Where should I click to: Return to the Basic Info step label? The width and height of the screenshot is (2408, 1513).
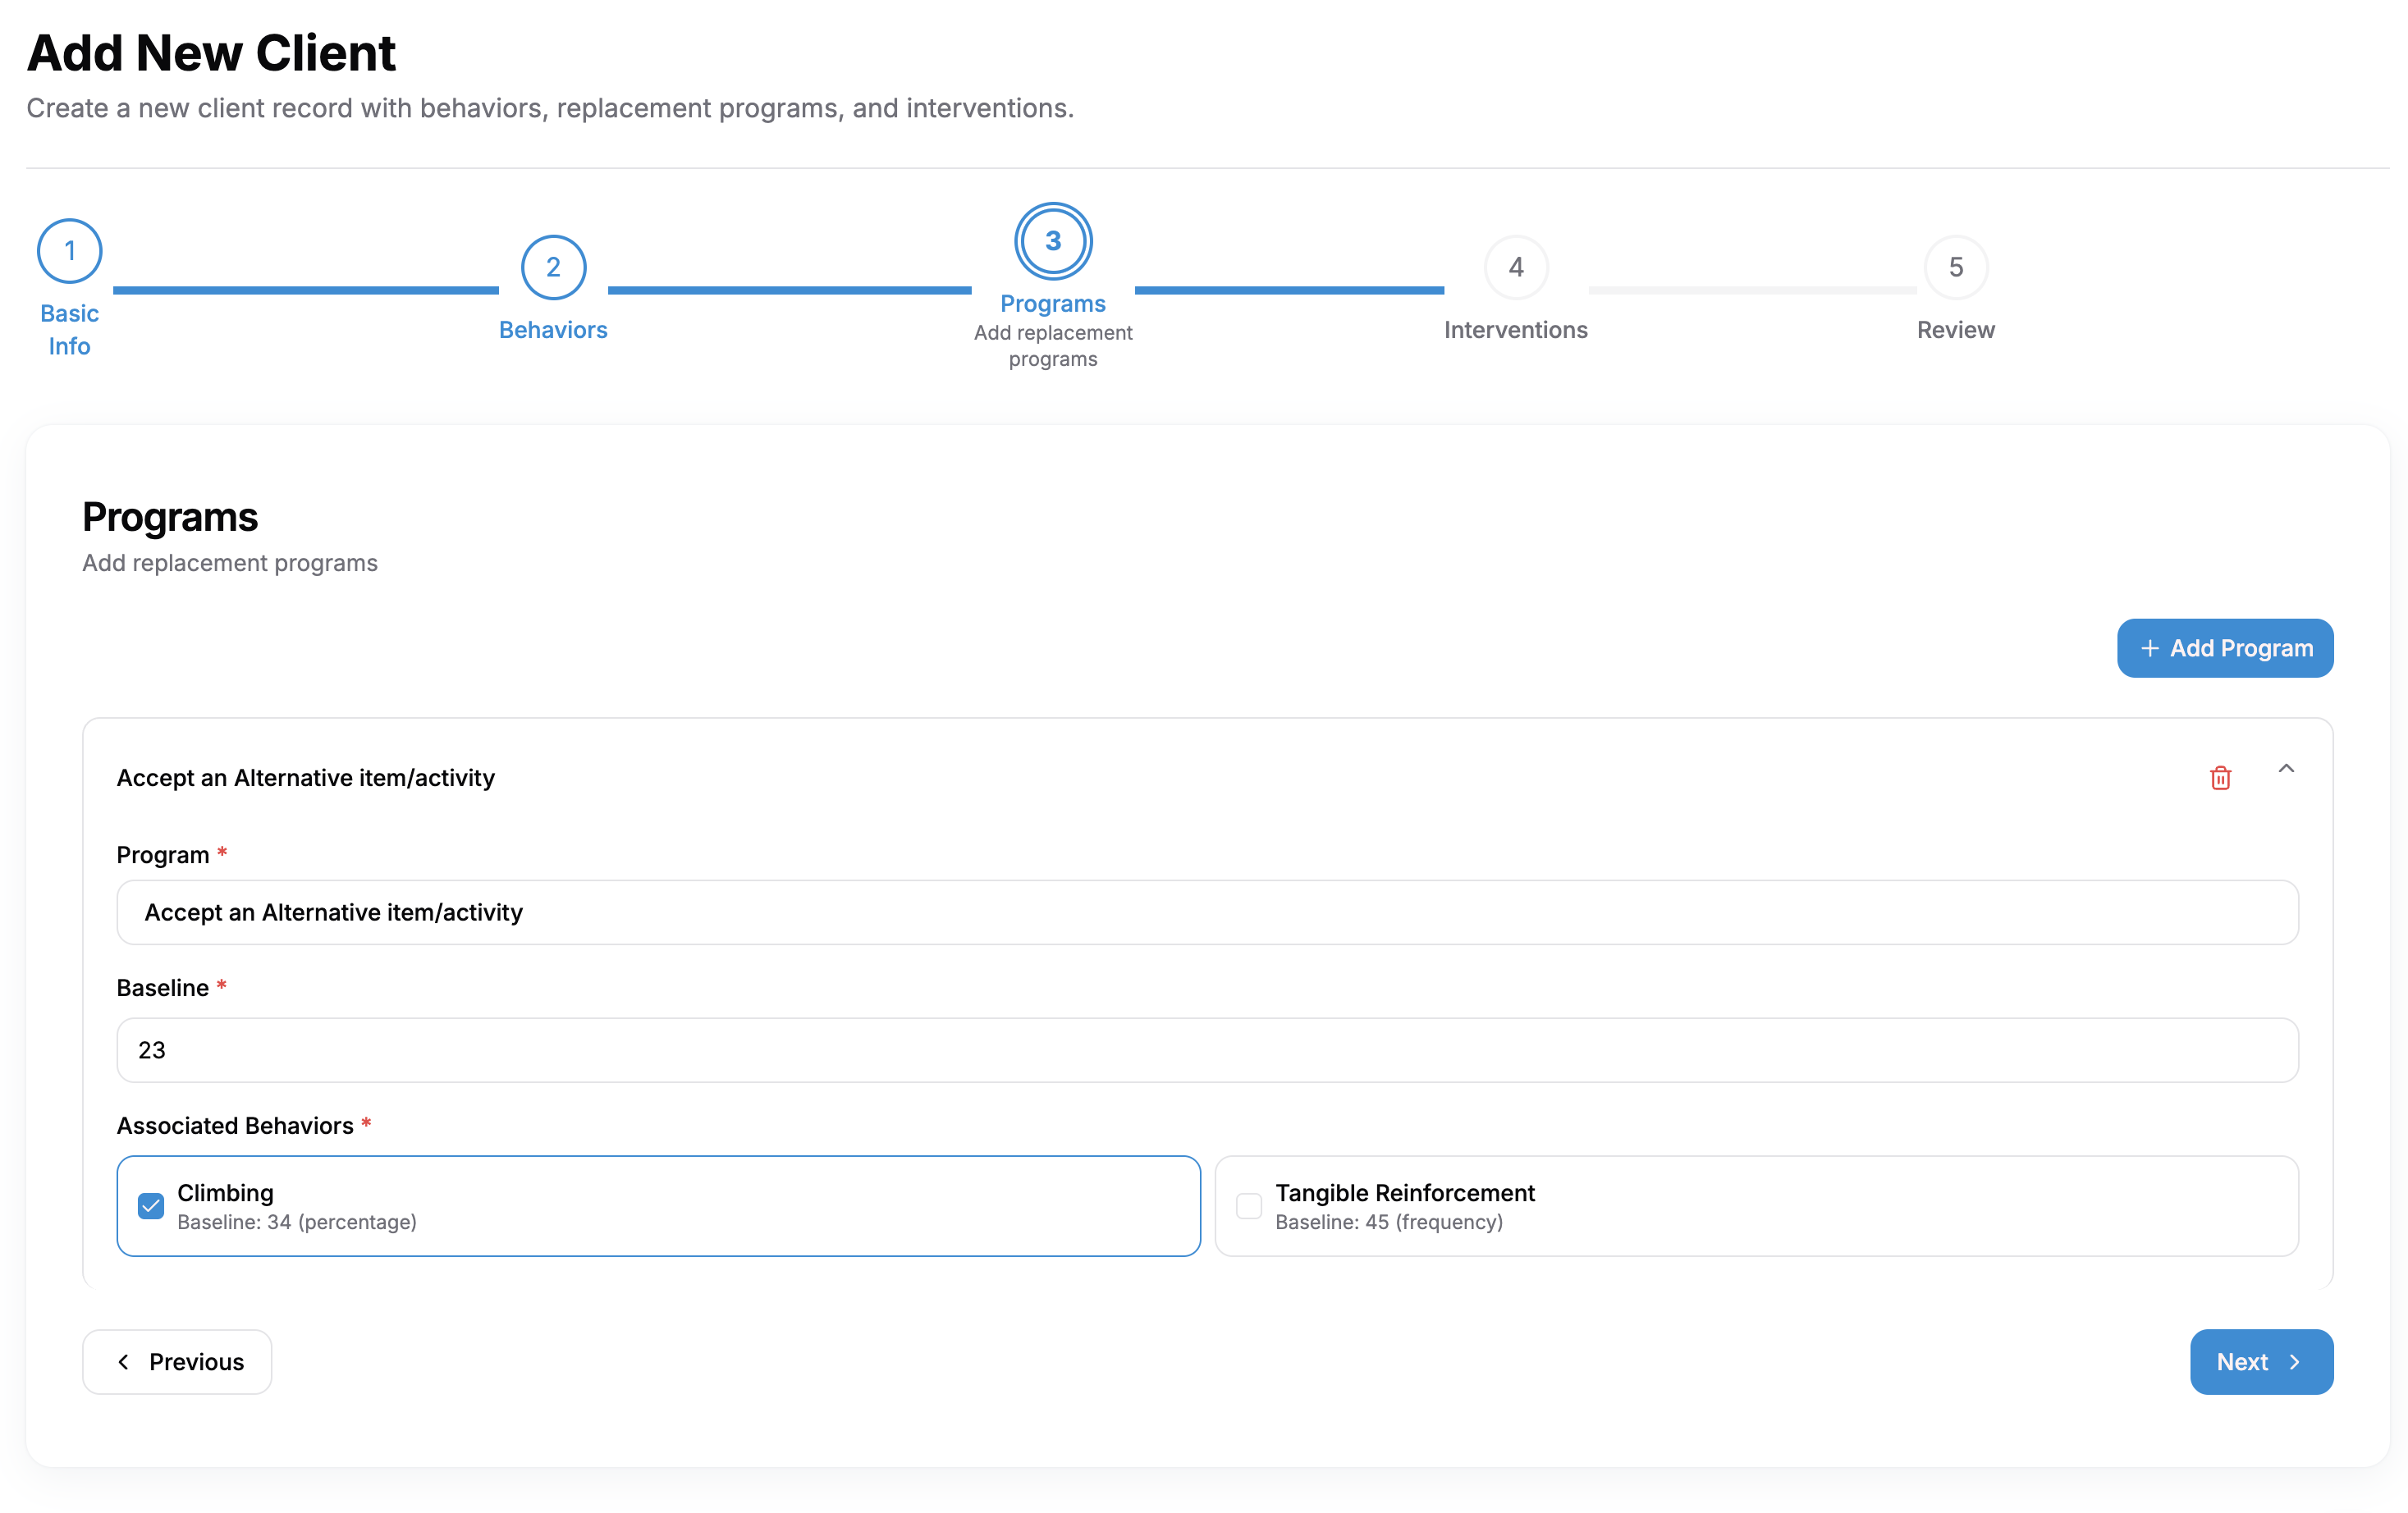click(x=69, y=330)
